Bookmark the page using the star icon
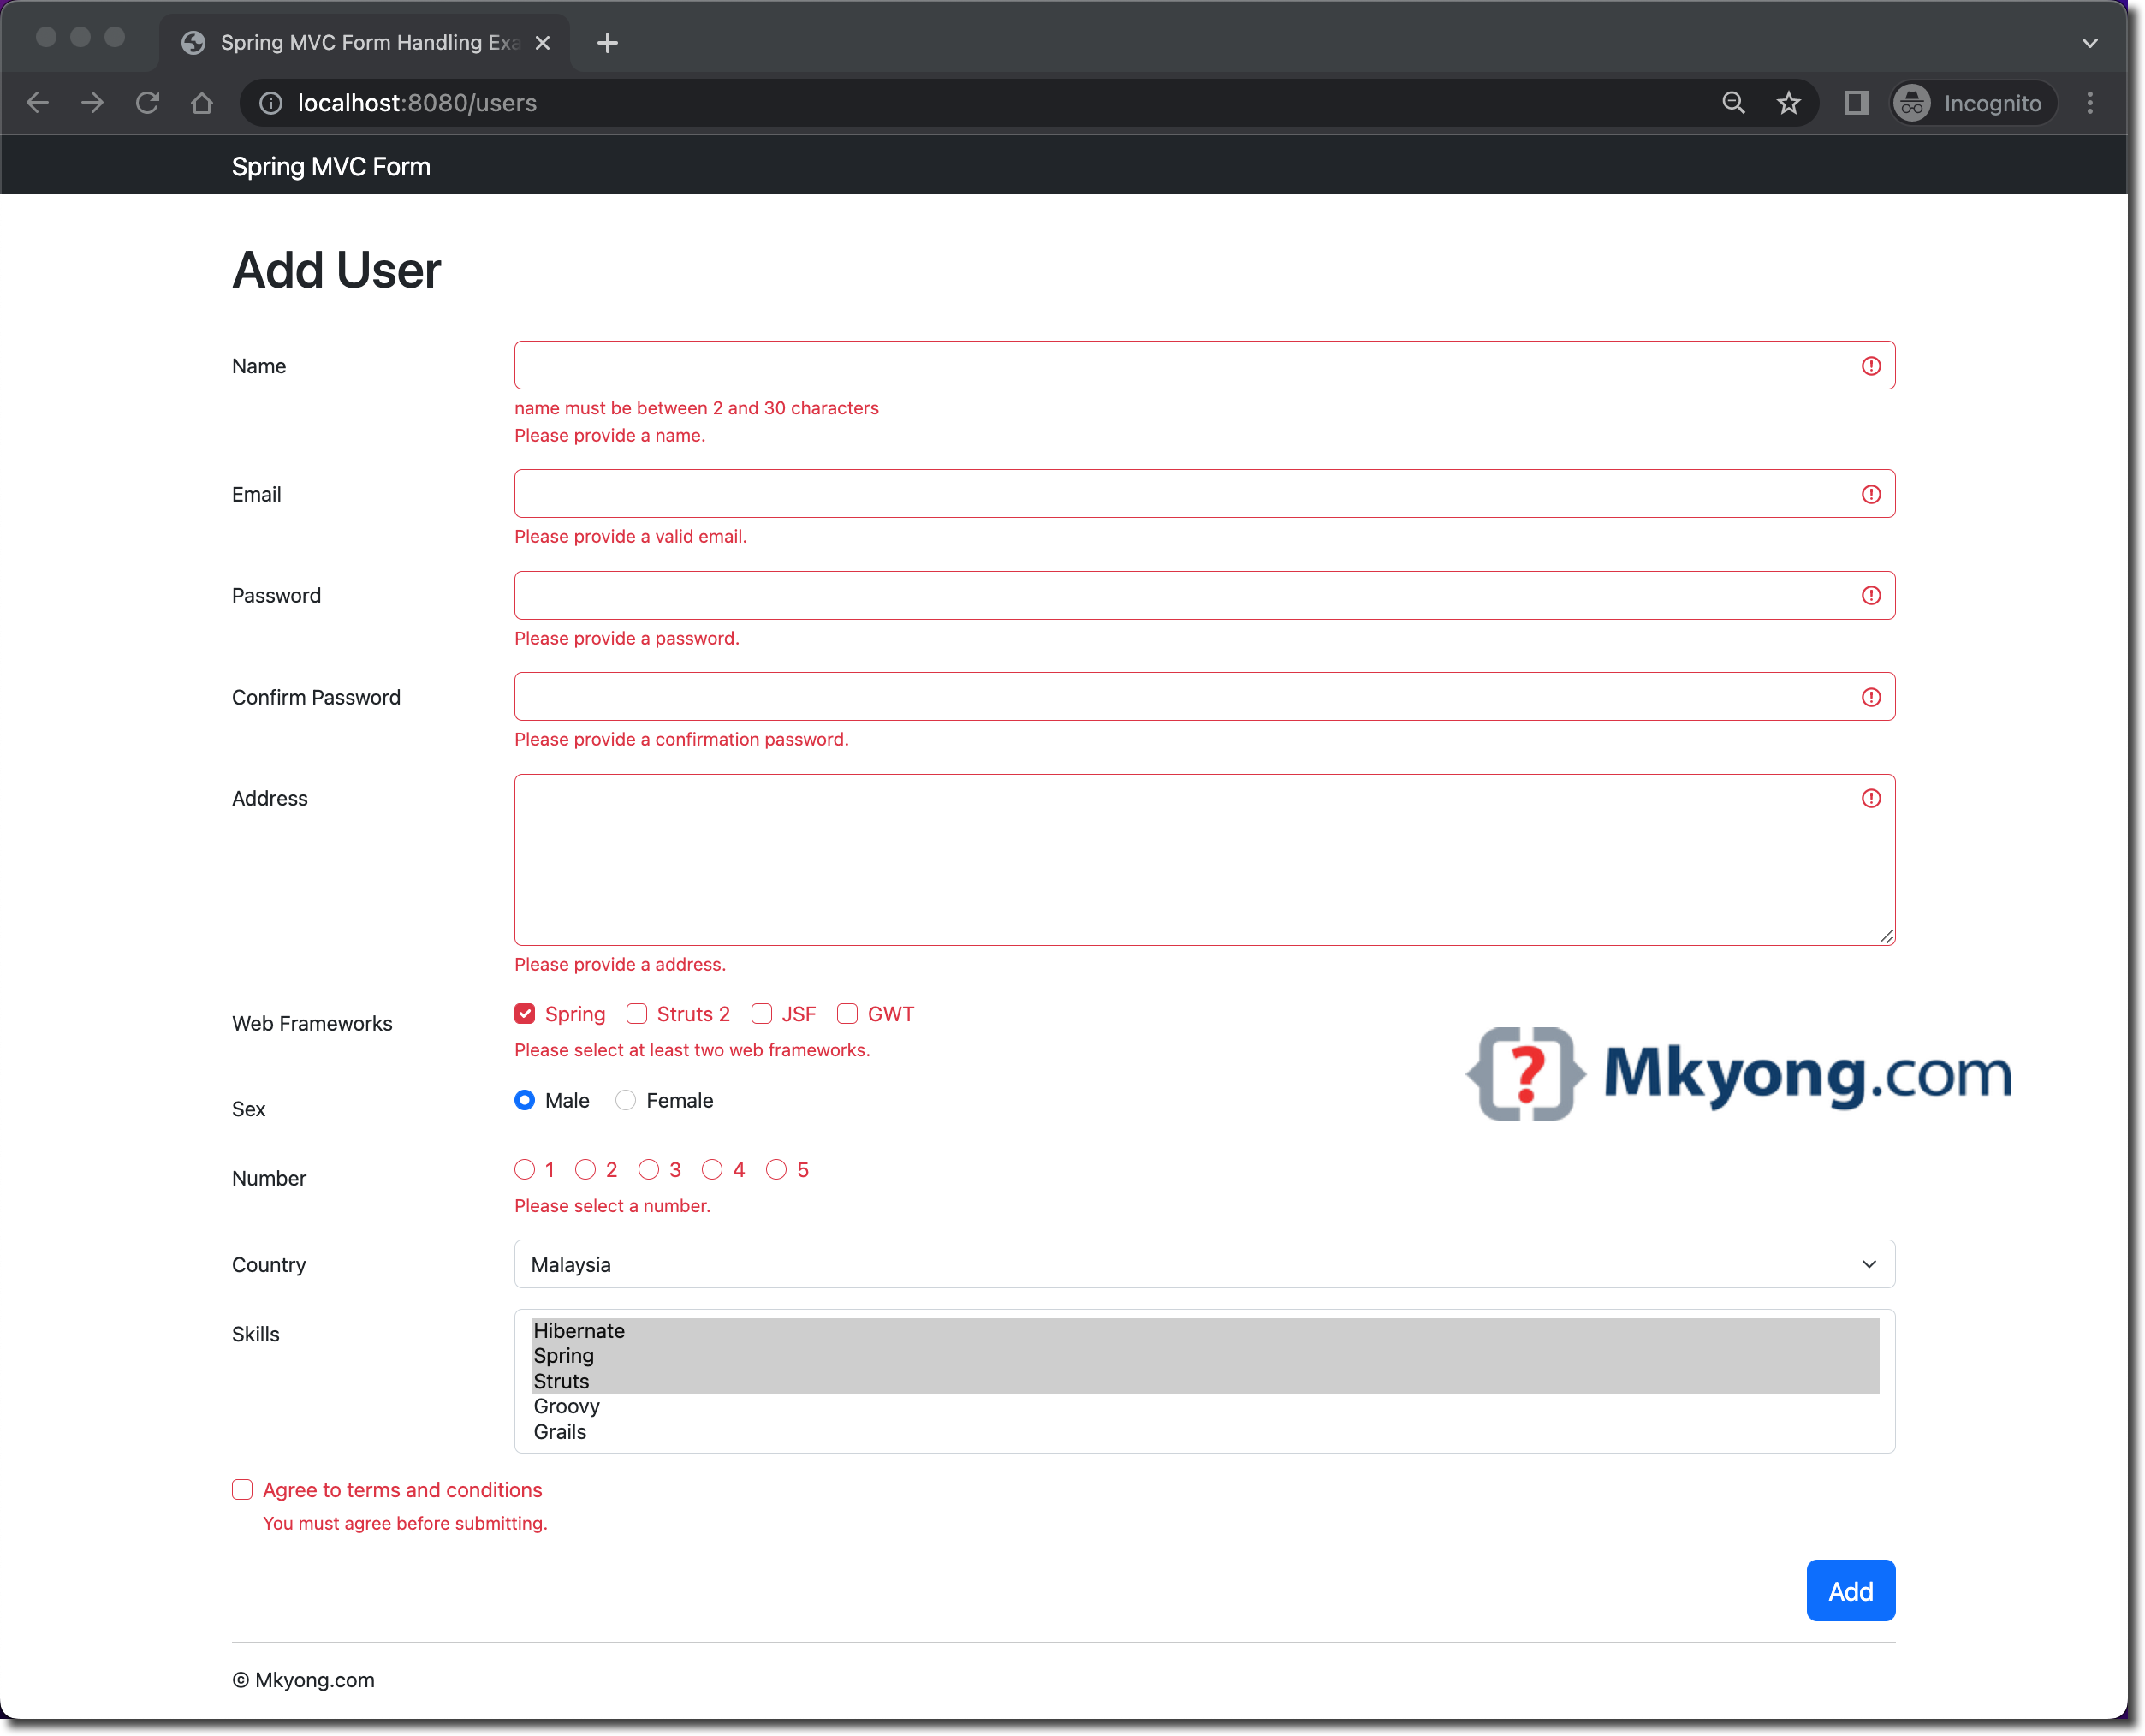The width and height of the screenshot is (2145, 1736). point(1789,102)
